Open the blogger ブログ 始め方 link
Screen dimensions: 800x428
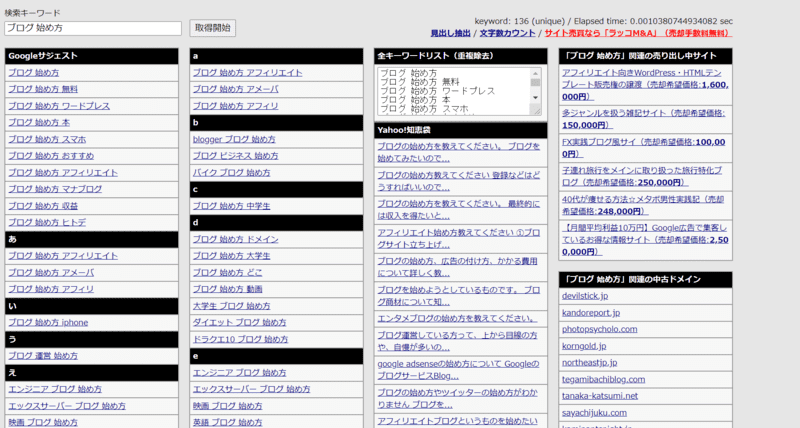tap(234, 139)
